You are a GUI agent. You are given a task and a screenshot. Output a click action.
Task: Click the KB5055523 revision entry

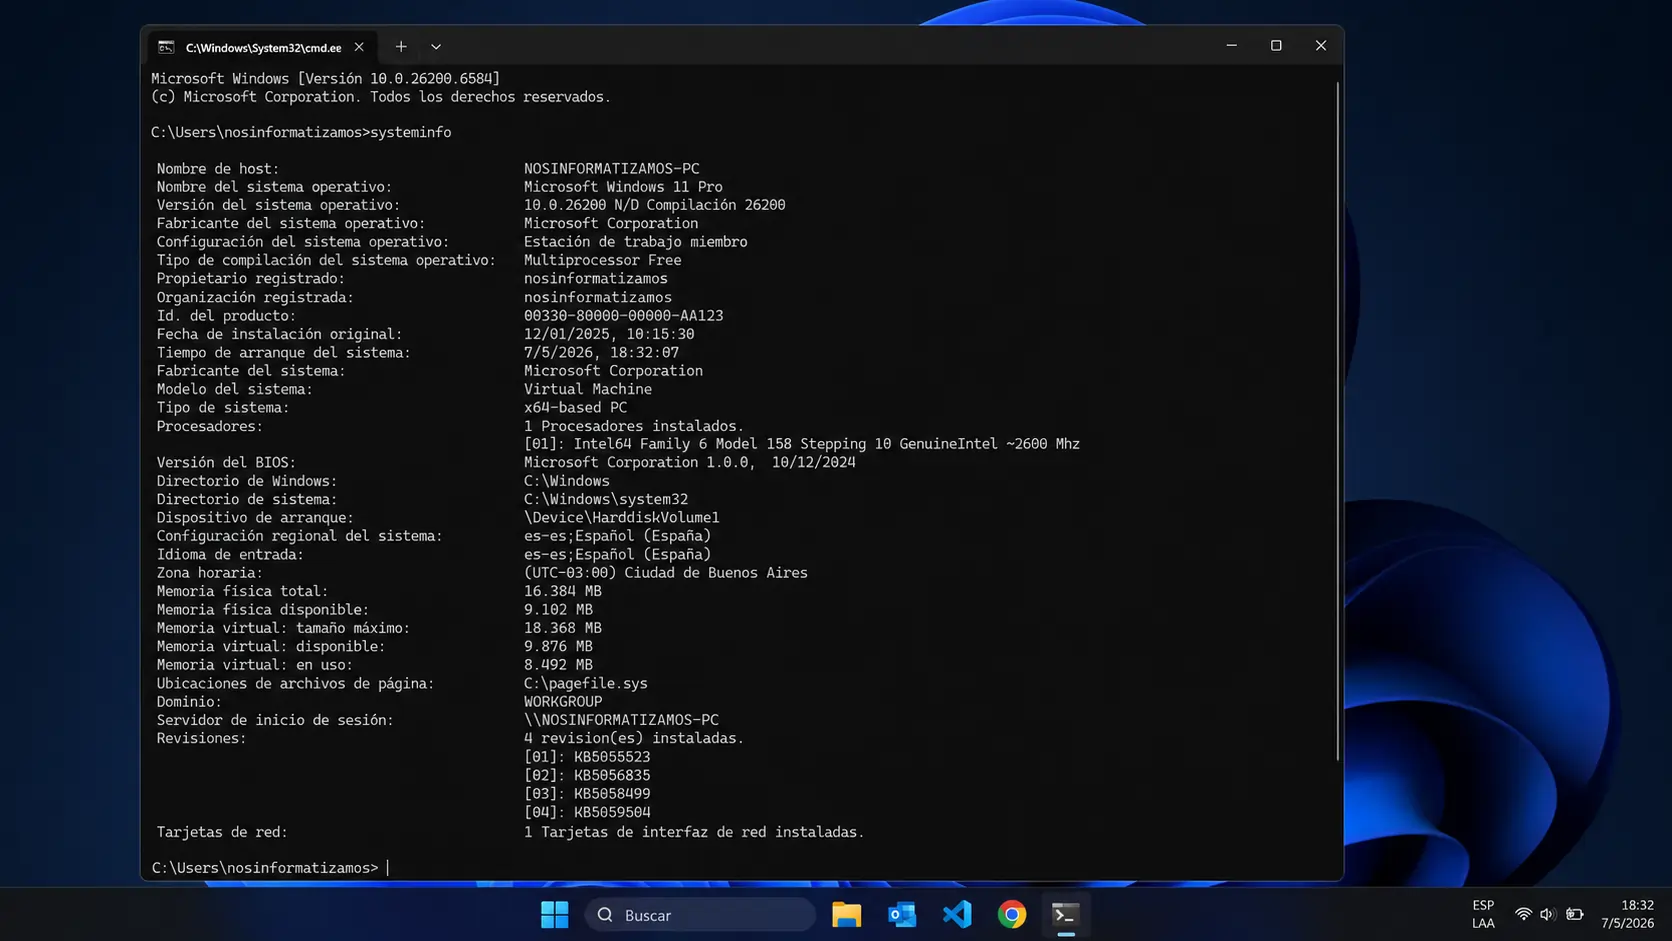coord(587,757)
